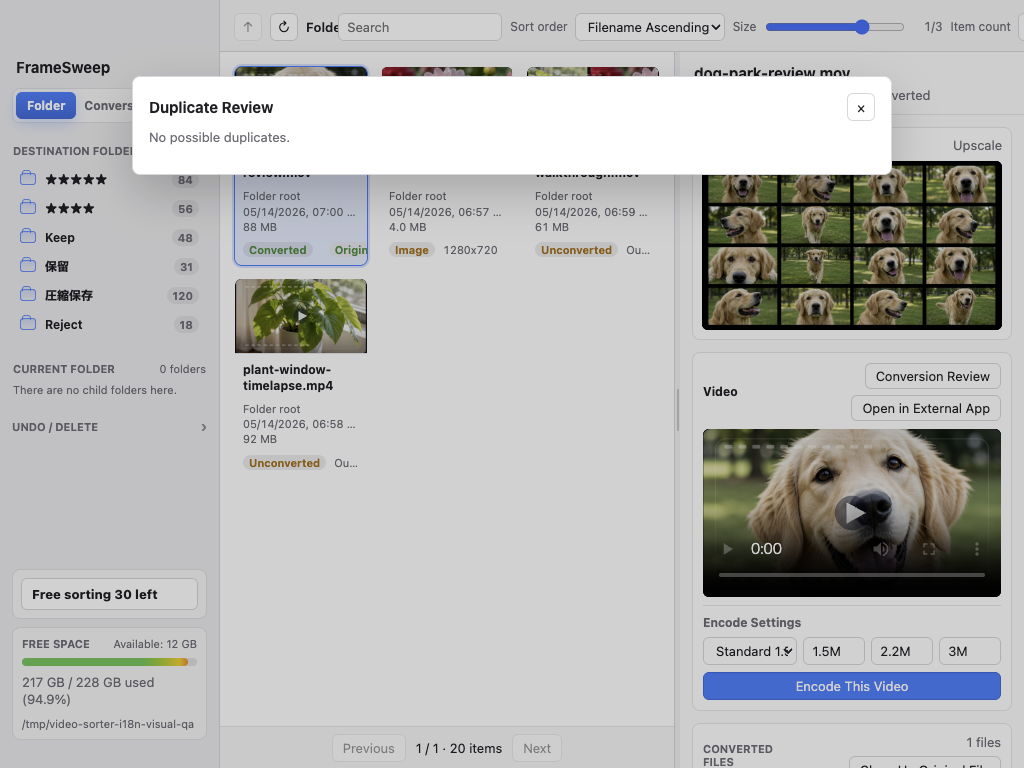Screen dimensions: 1024x768
Task: Click the video fullscreen icon
Action: tap(929, 549)
